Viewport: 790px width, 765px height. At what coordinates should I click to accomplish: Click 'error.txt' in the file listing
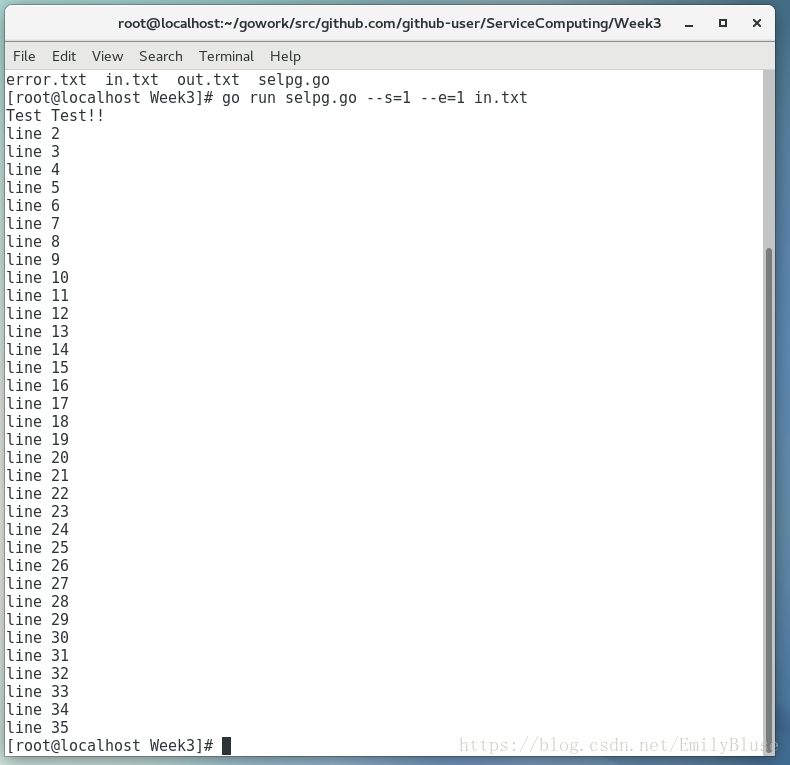[x=46, y=80]
